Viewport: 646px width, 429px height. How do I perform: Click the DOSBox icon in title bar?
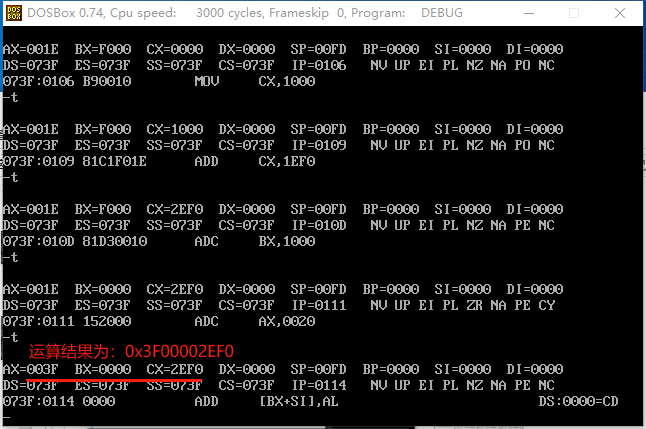(x=14, y=13)
